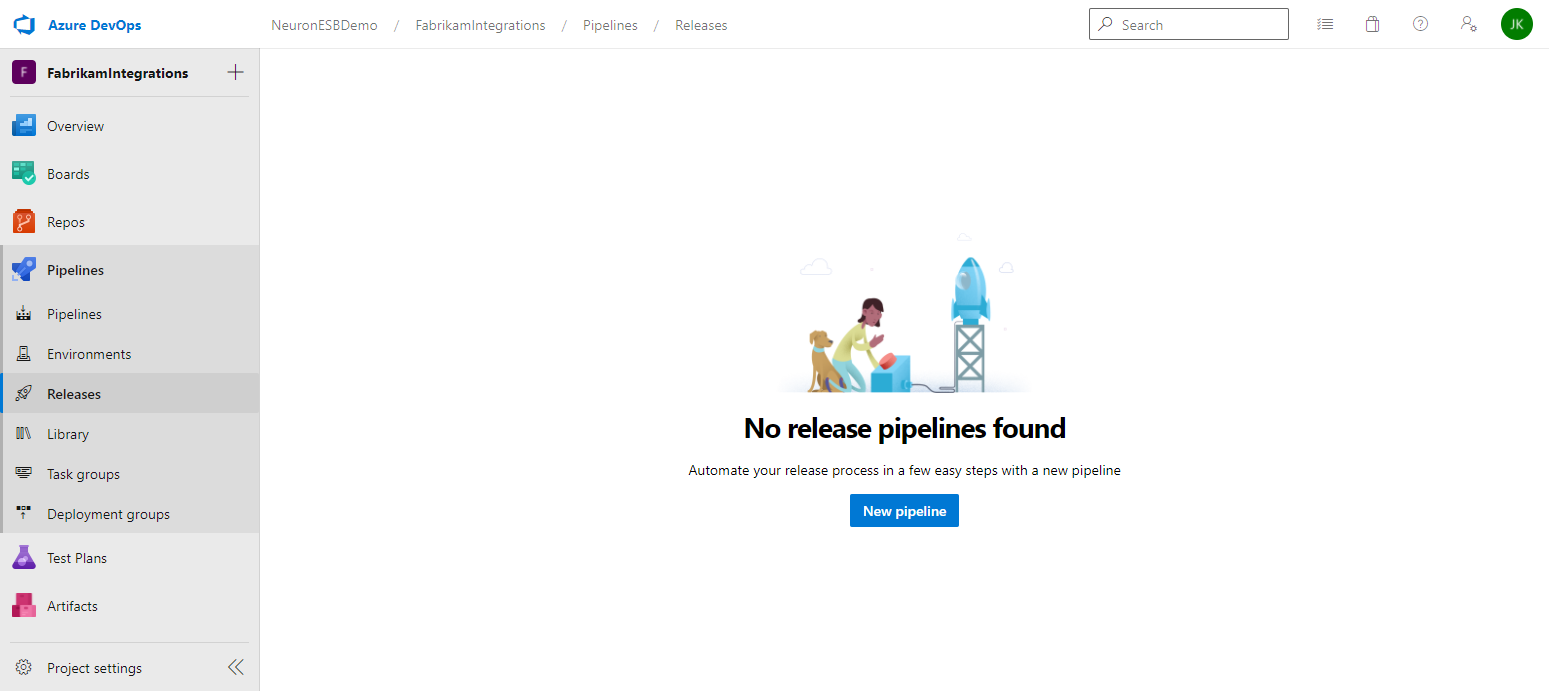Go to FabrikamIntegrations breadcrumb

[481, 25]
